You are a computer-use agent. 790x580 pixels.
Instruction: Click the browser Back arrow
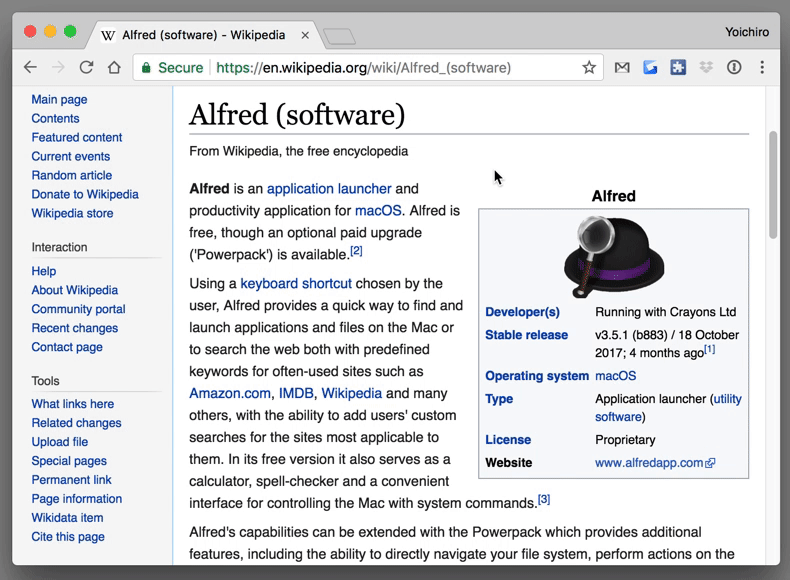click(30, 67)
